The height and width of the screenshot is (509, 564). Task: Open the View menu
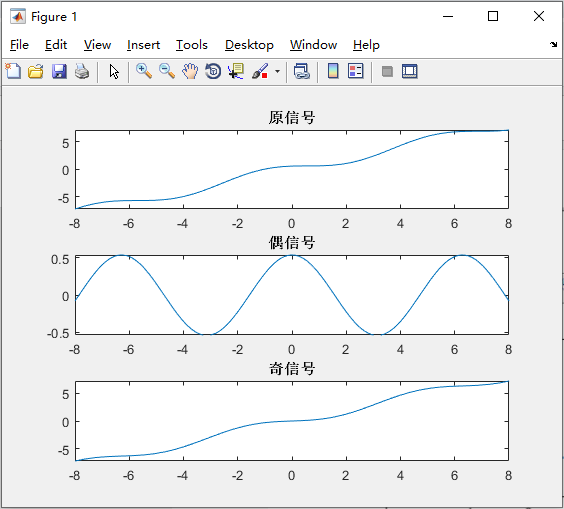coord(97,45)
